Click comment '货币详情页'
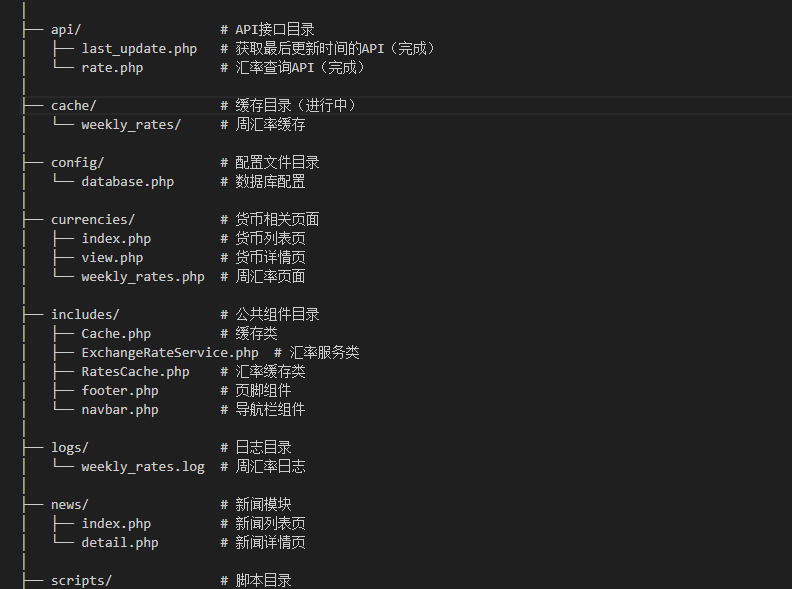 tap(270, 258)
